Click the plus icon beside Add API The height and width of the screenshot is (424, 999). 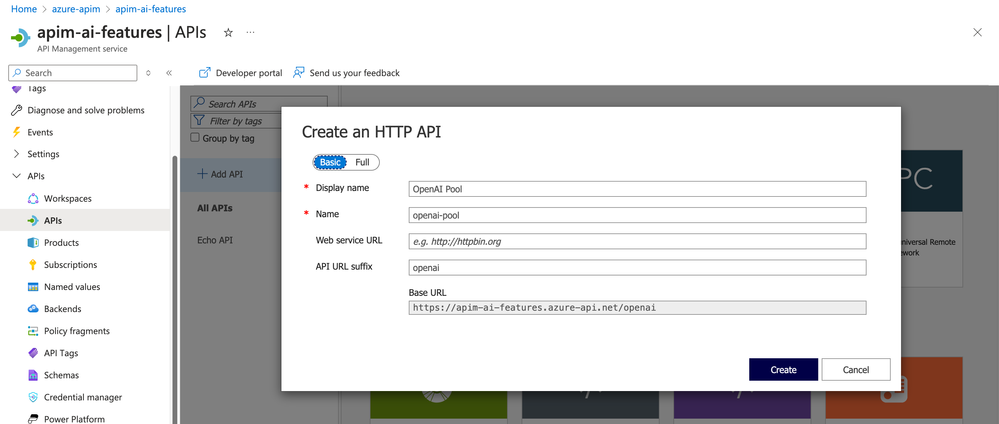[x=202, y=174]
